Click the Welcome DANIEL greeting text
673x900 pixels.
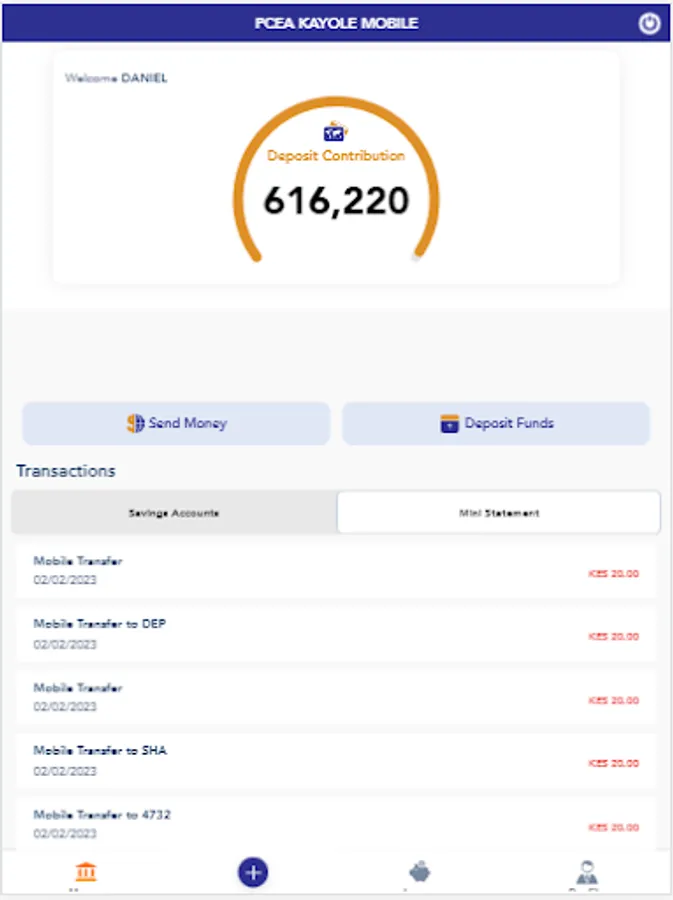[116, 78]
